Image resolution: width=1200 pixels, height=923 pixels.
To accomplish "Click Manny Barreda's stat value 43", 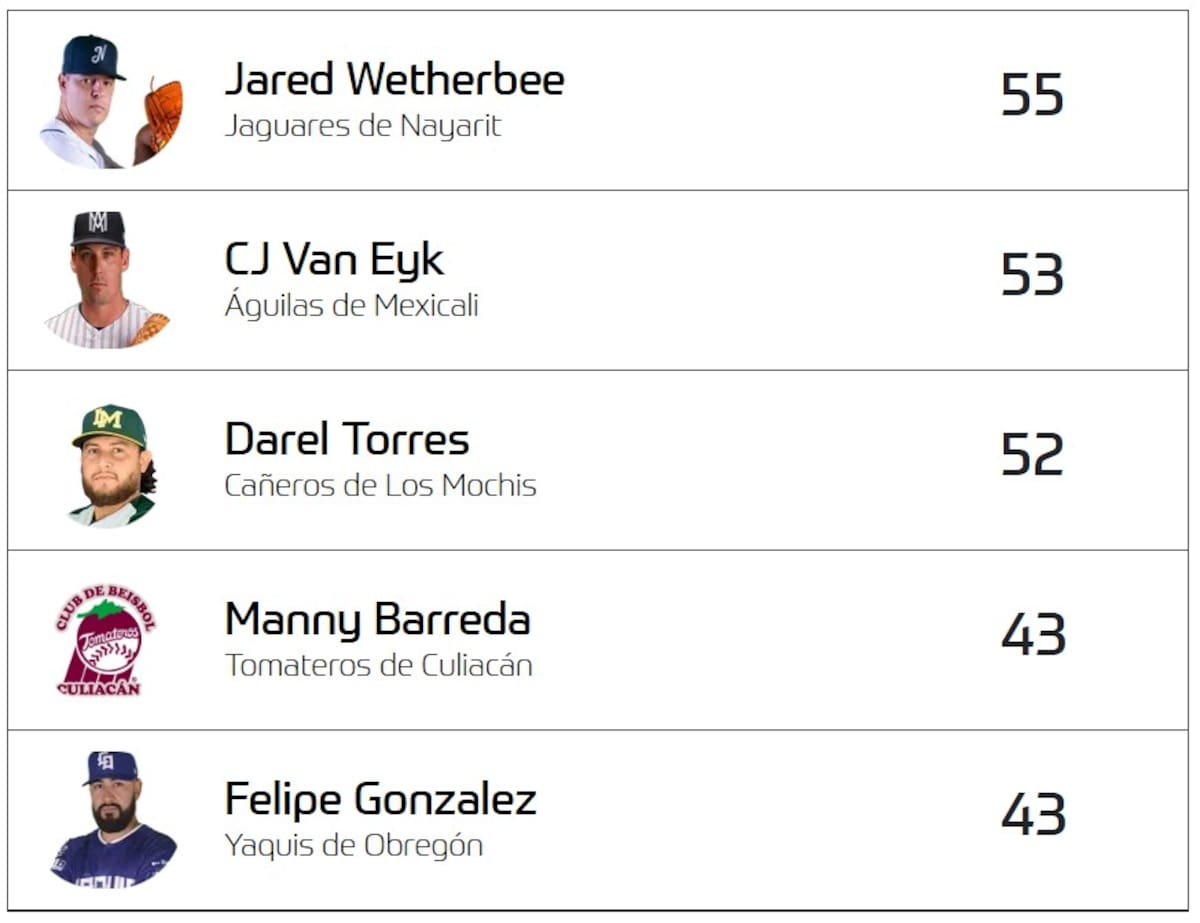I will pyautogui.click(x=1033, y=635).
